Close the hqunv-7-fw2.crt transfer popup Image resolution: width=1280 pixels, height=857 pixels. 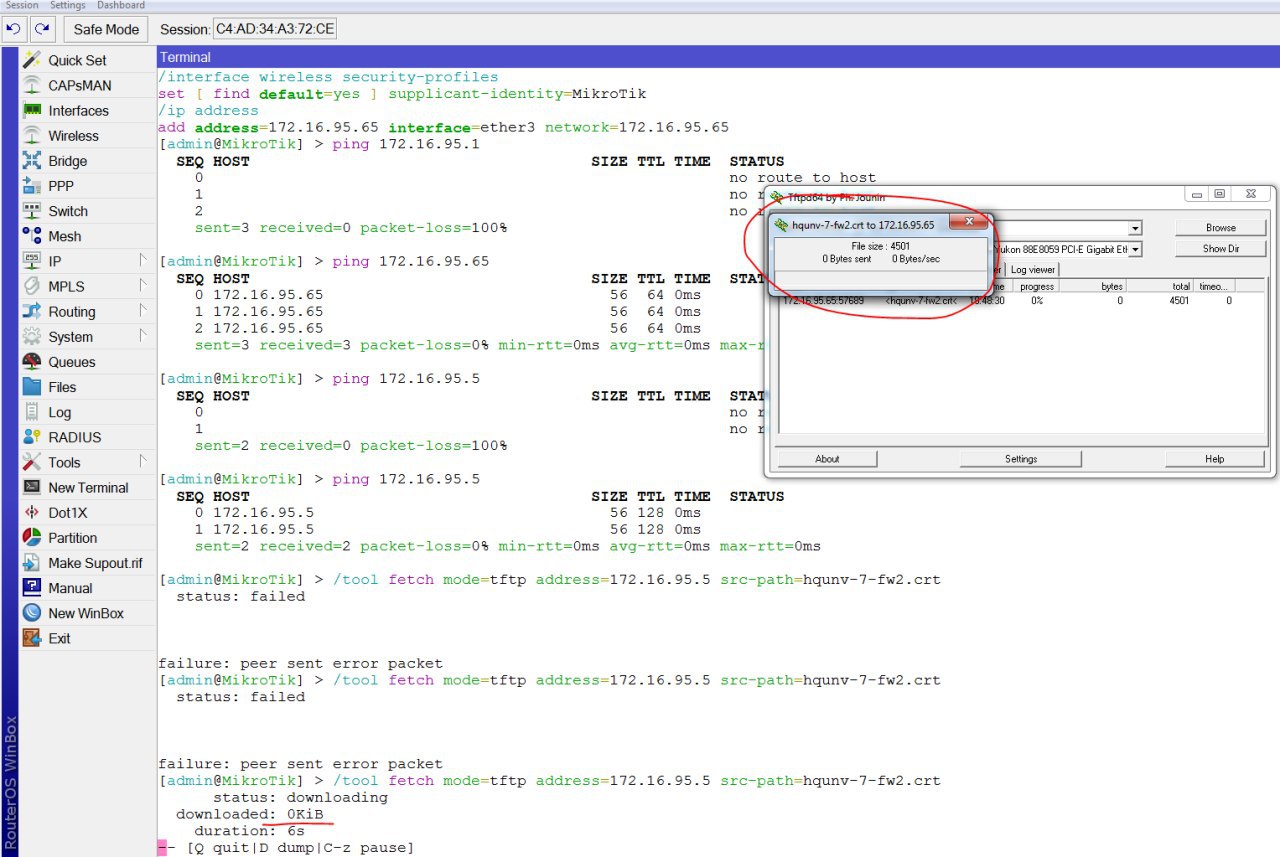pos(968,224)
